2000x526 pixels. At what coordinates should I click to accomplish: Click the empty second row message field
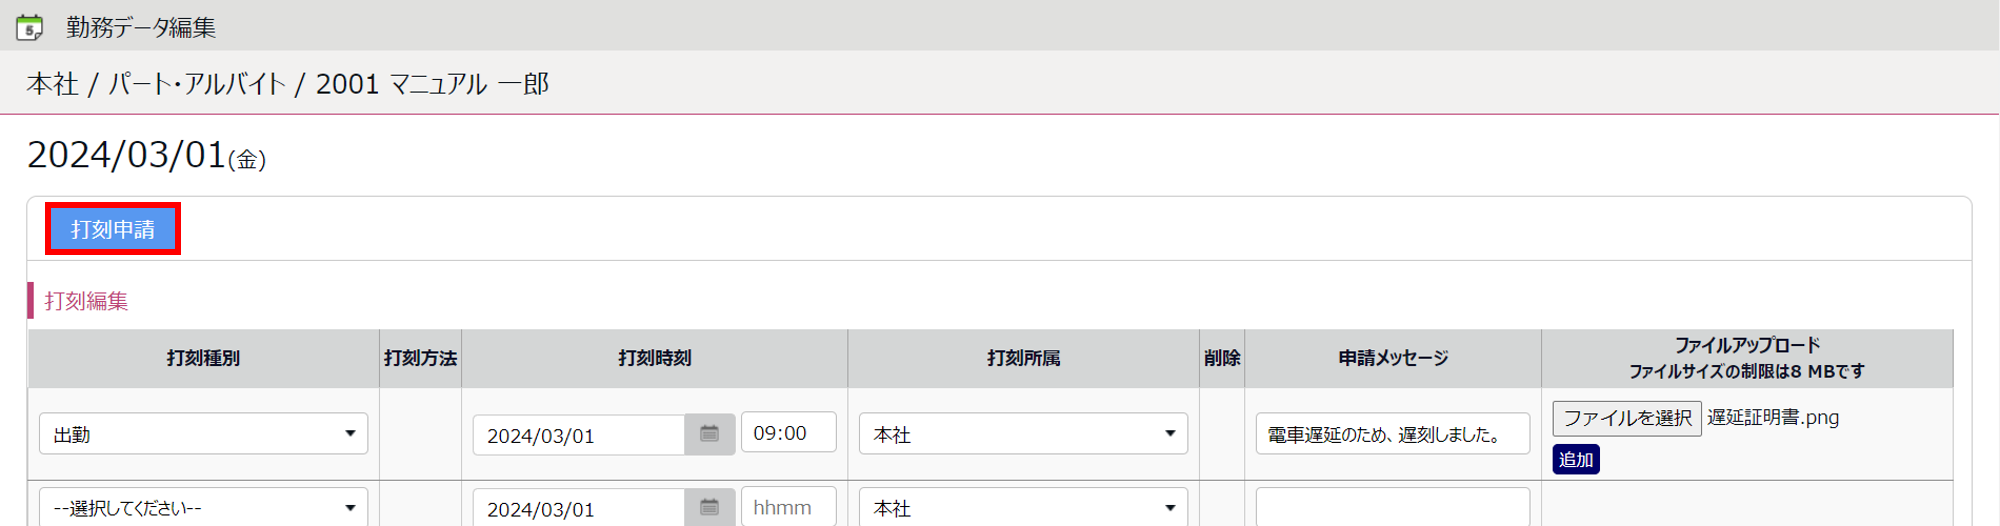coord(1392,507)
